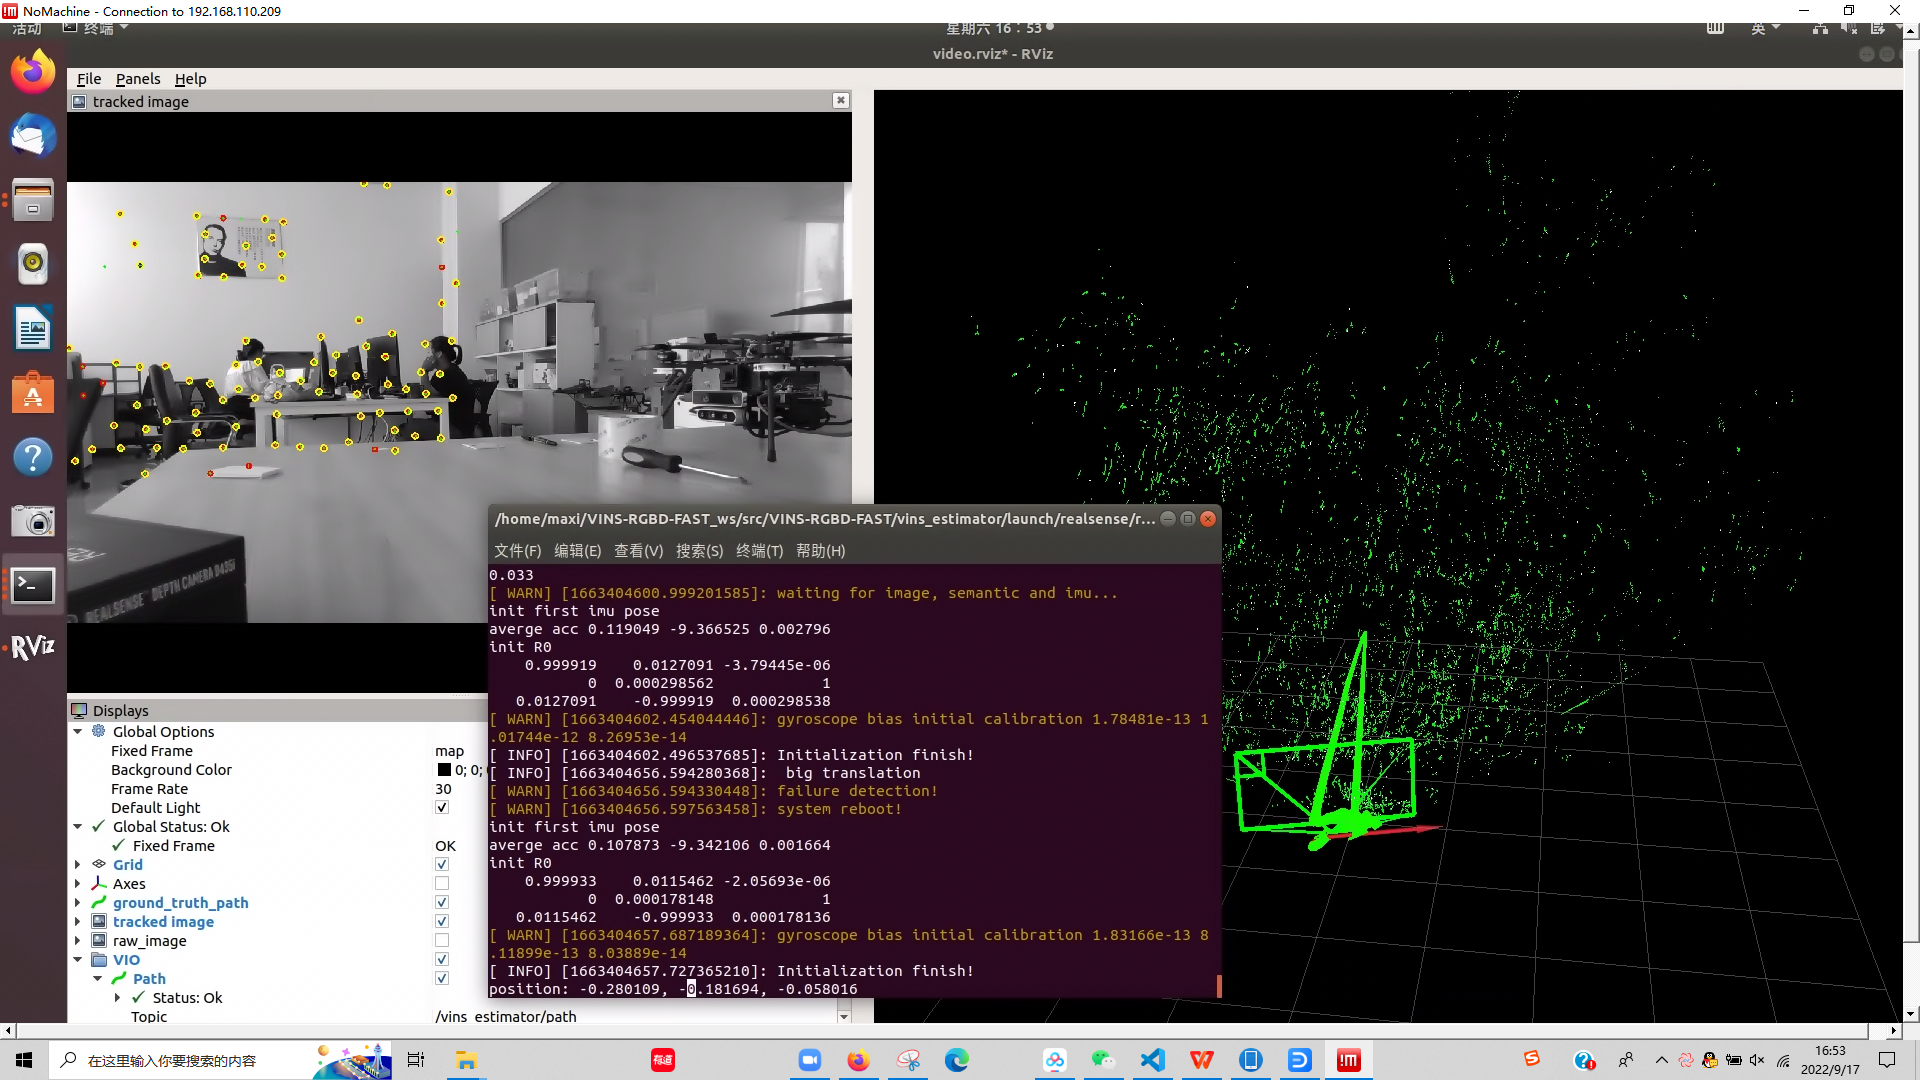Click the tracked image display's picture icon
The image size is (1920, 1080).
(100, 921)
